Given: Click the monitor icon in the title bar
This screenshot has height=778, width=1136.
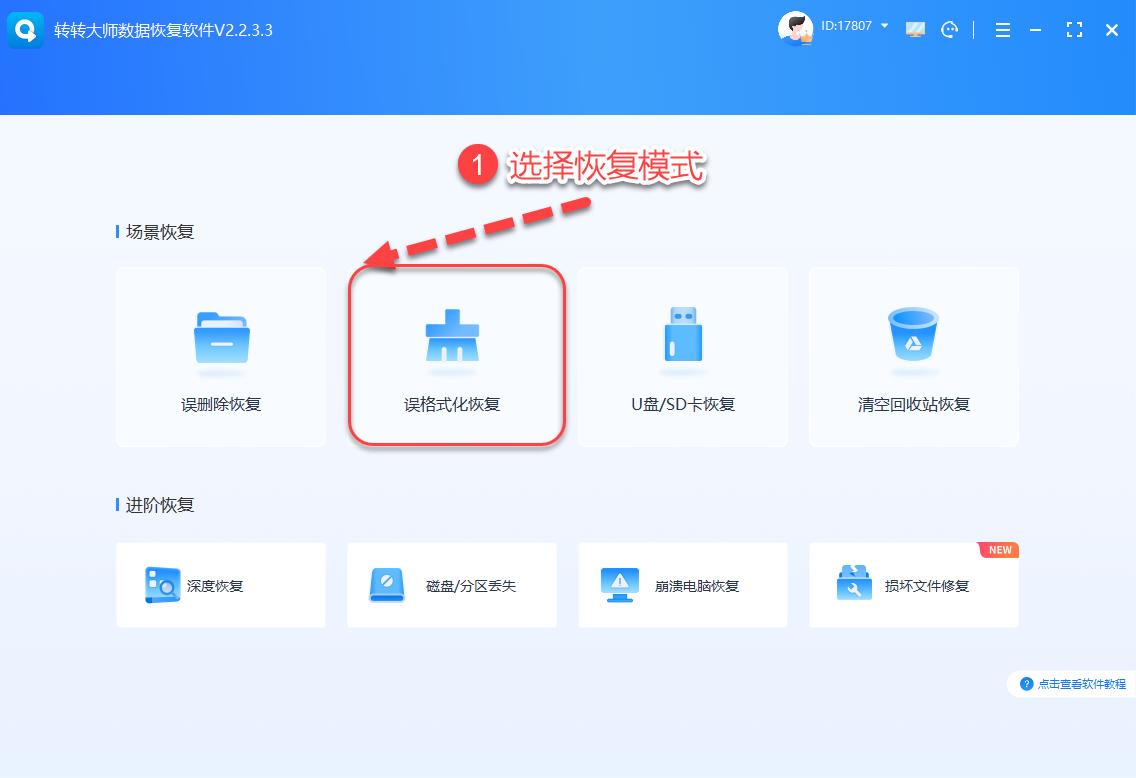Looking at the screenshot, I should pyautogui.click(x=915, y=30).
